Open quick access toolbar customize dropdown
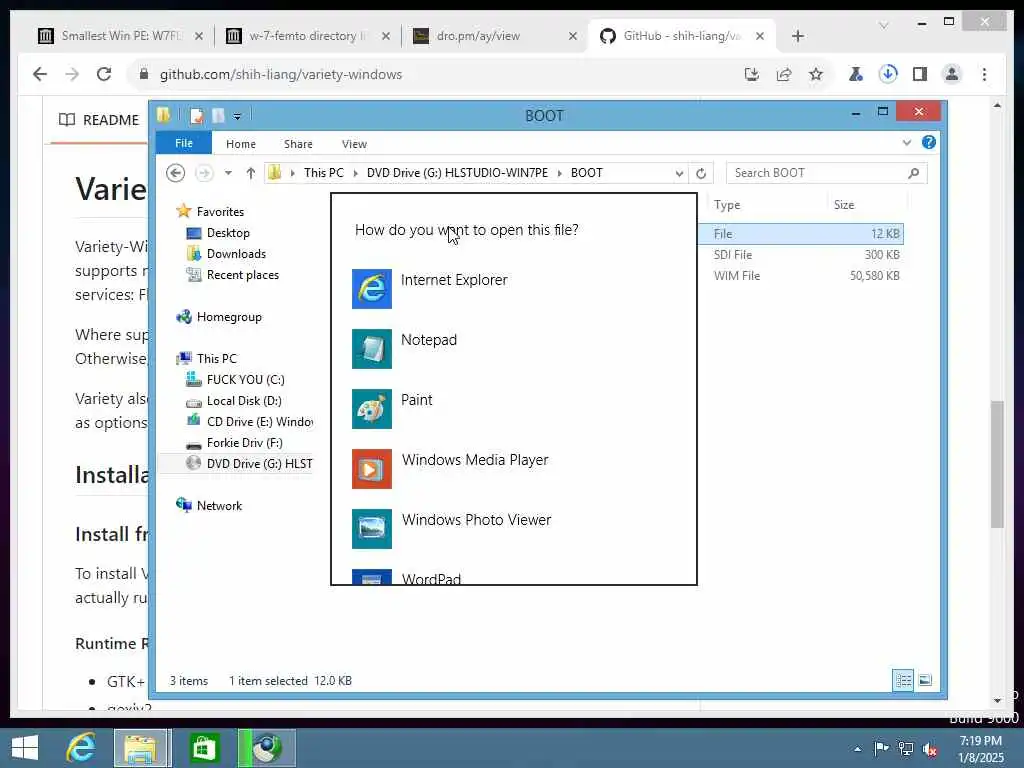 237,116
